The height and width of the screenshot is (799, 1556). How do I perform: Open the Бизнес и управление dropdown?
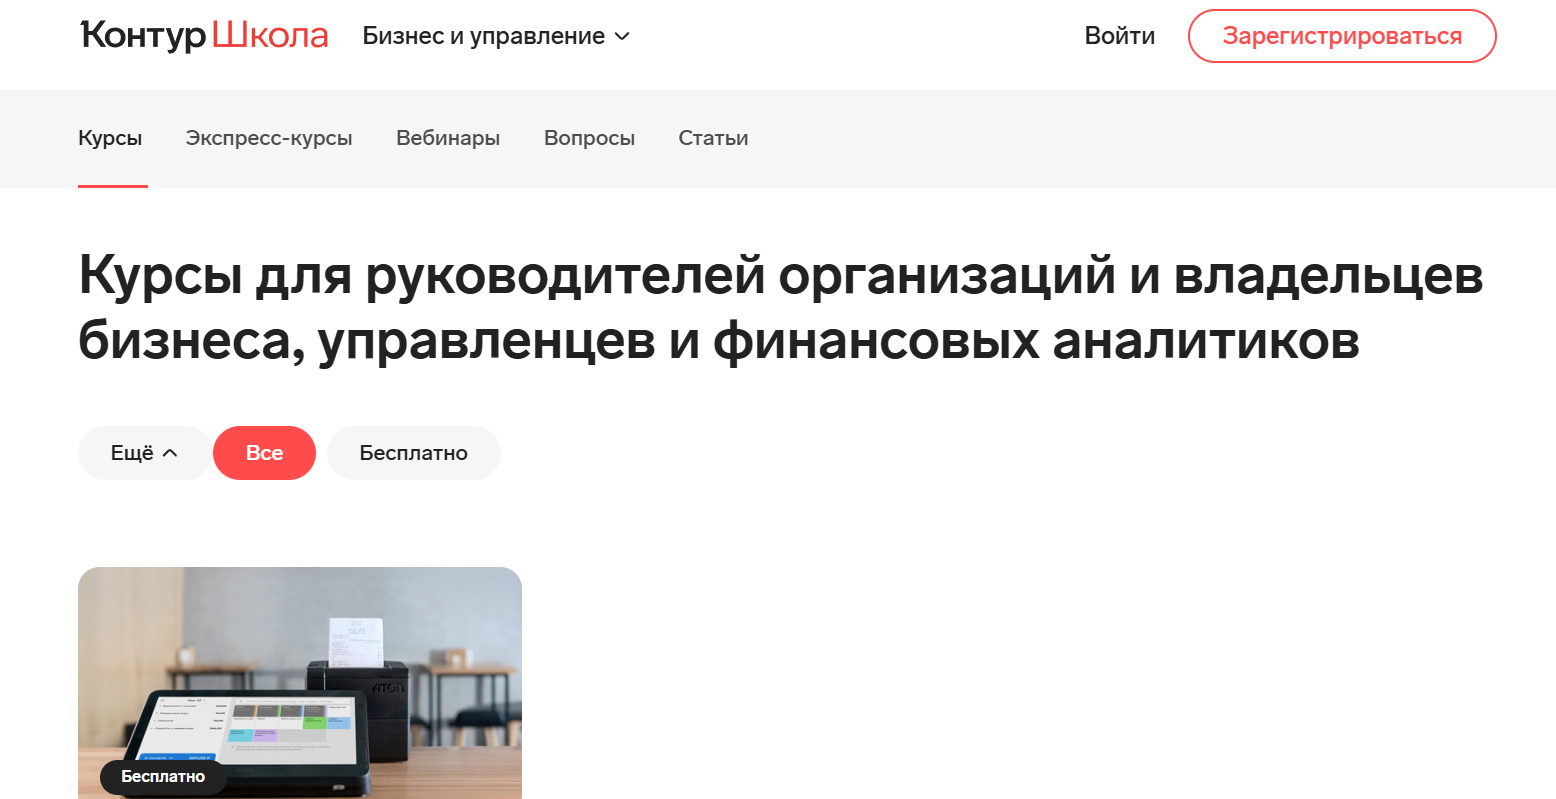[484, 36]
